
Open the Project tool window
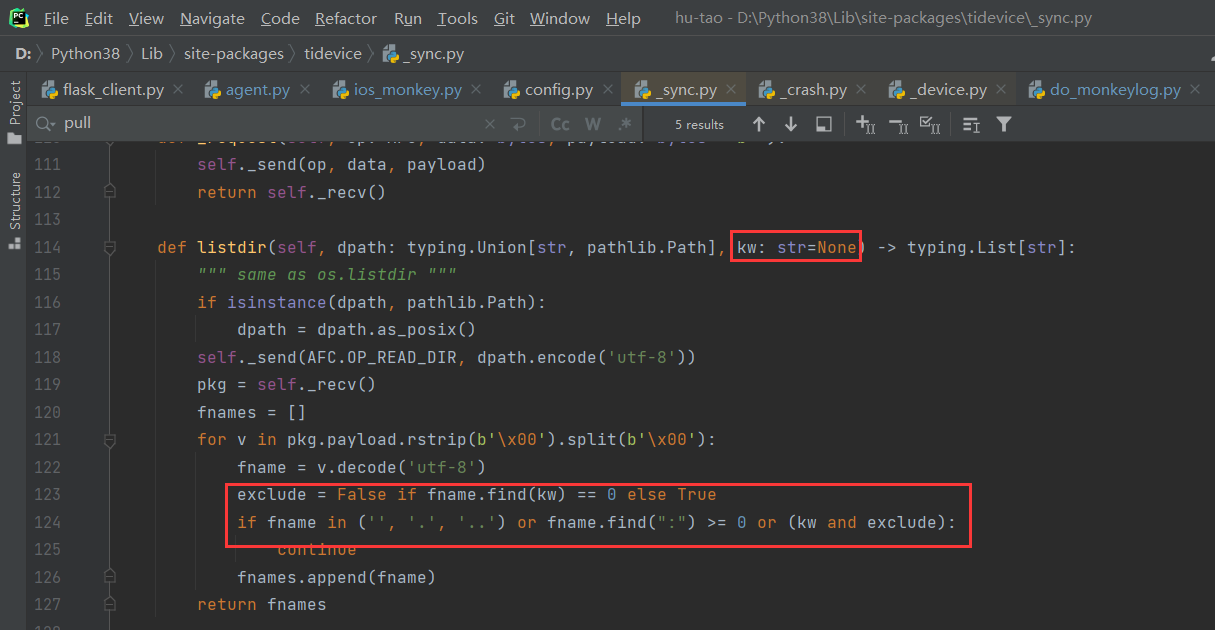click(14, 112)
